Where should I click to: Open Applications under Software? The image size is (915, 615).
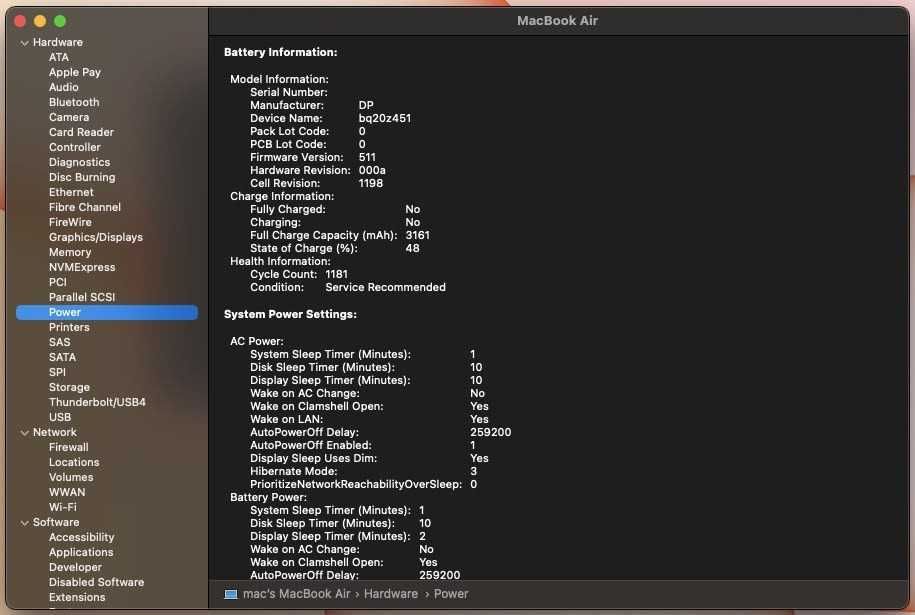pyautogui.click(x=81, y=552)
